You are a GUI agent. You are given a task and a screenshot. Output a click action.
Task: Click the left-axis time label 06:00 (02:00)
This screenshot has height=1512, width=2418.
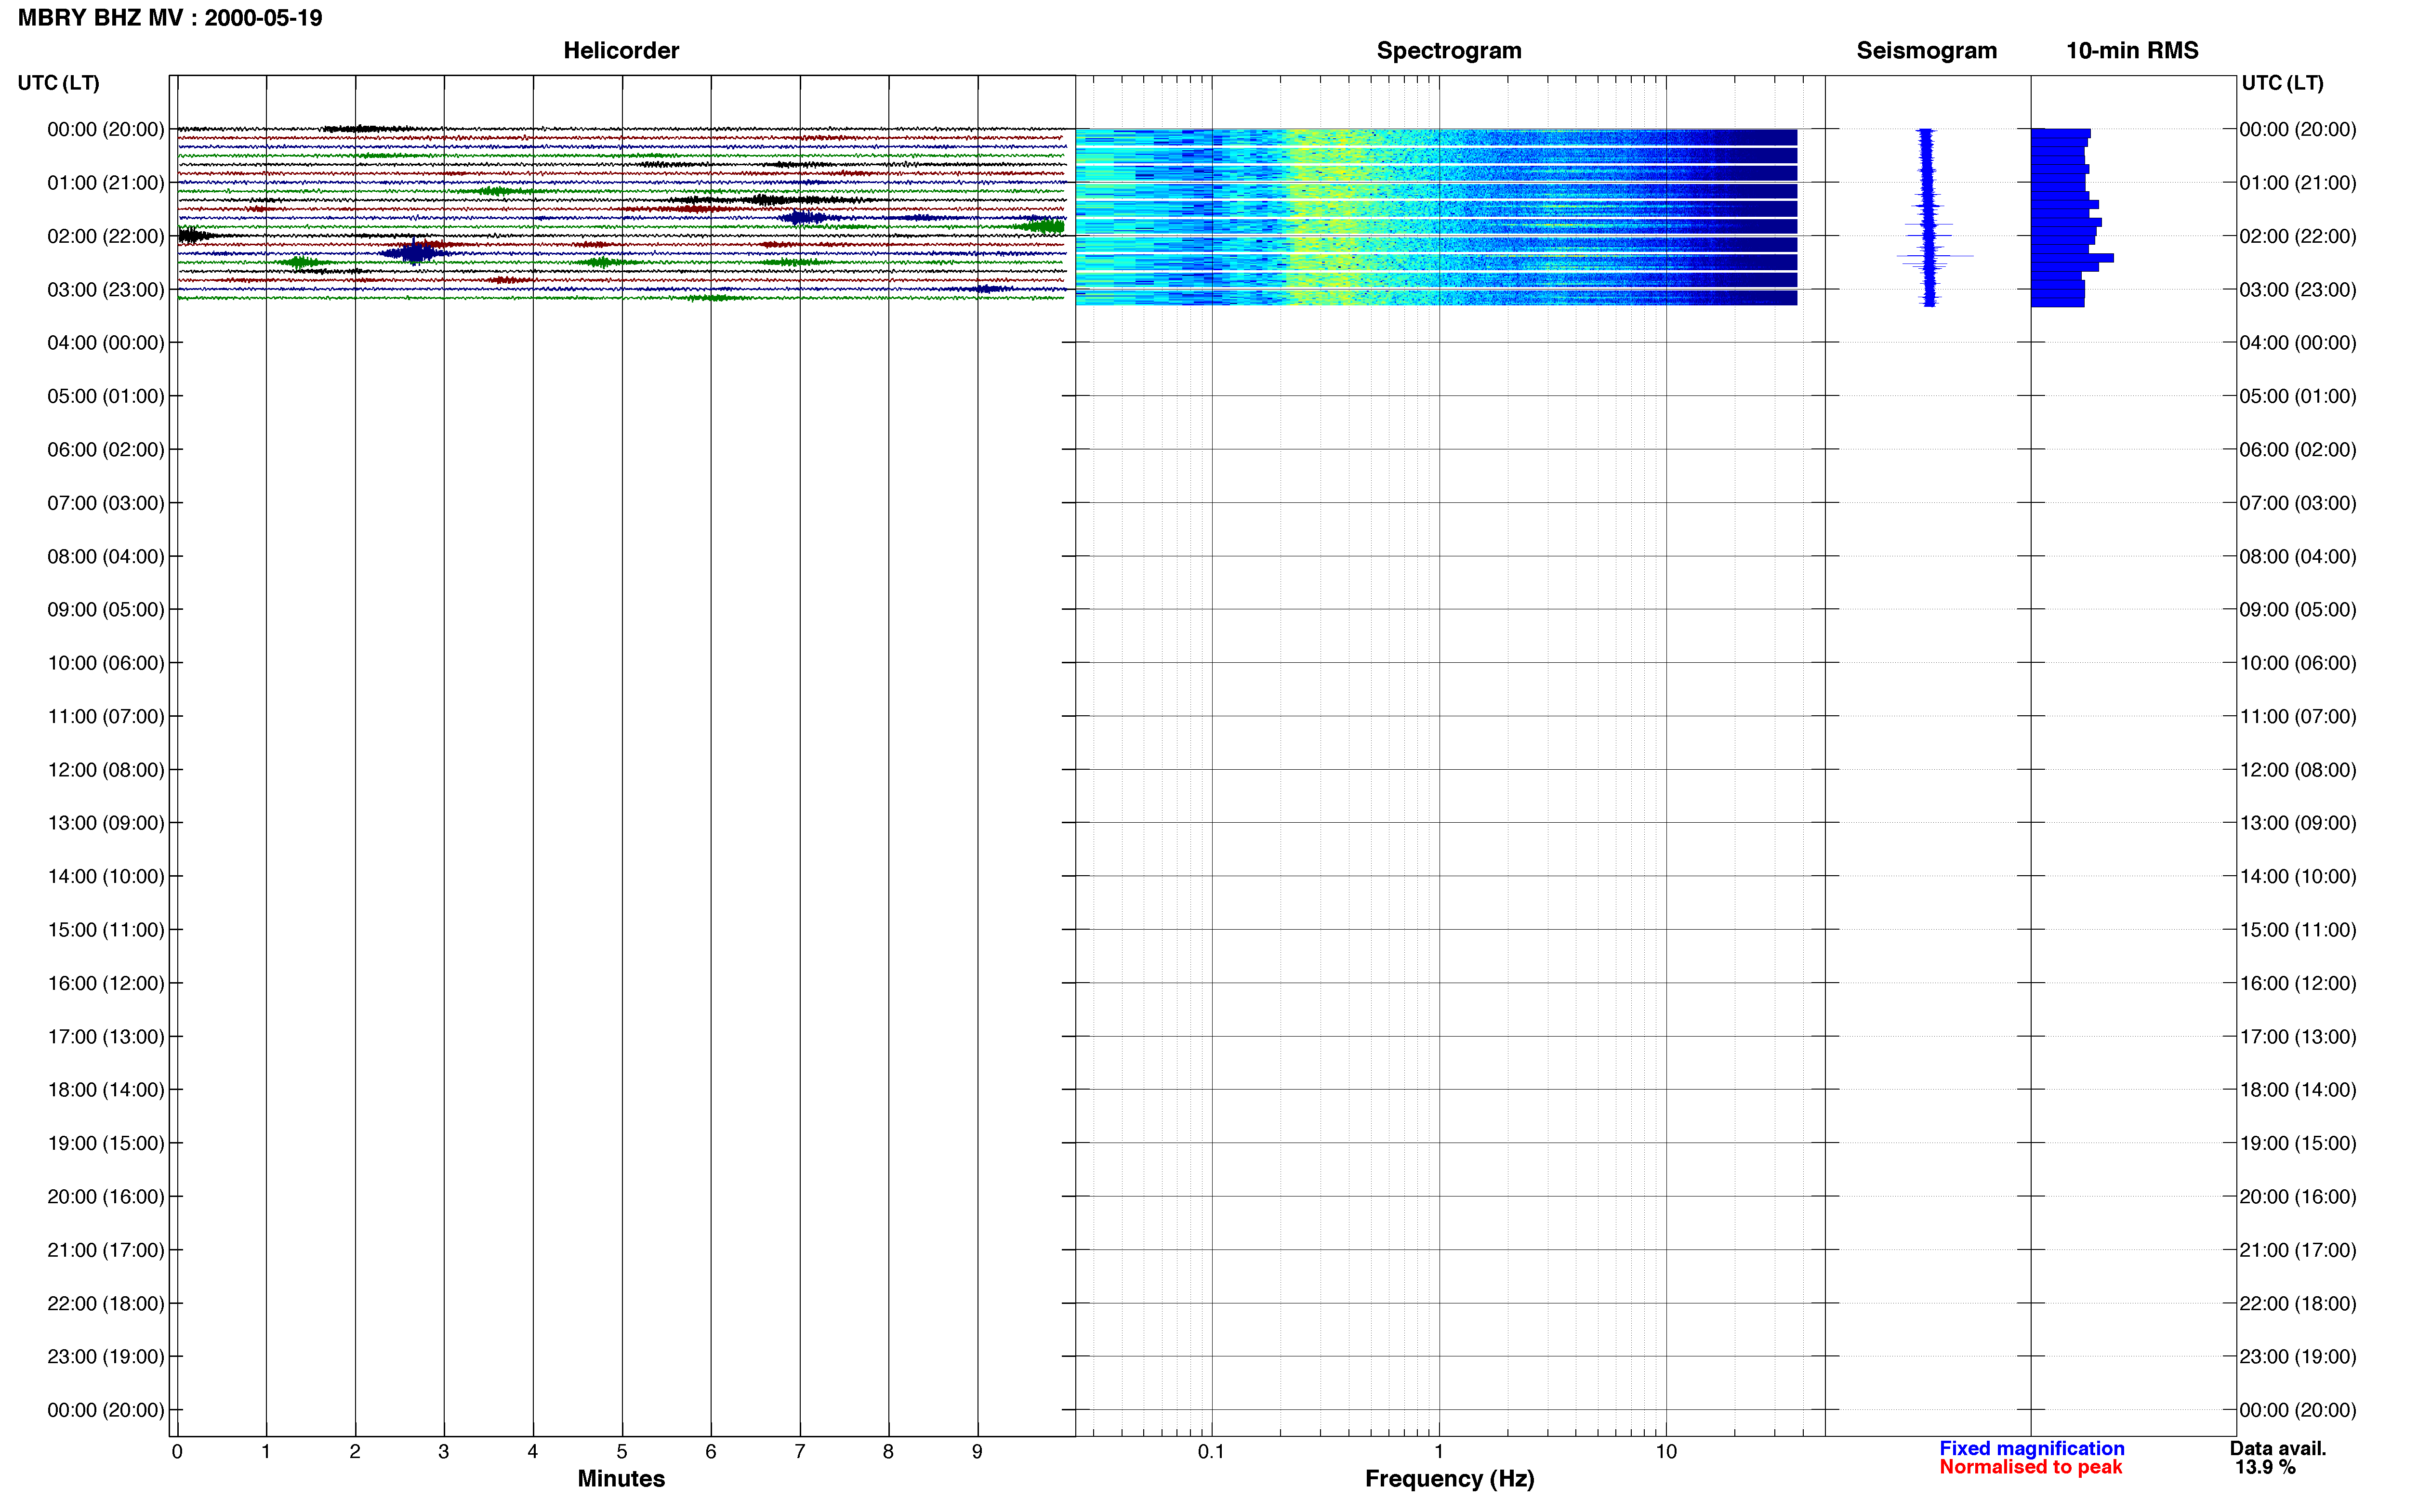[106, 450]
